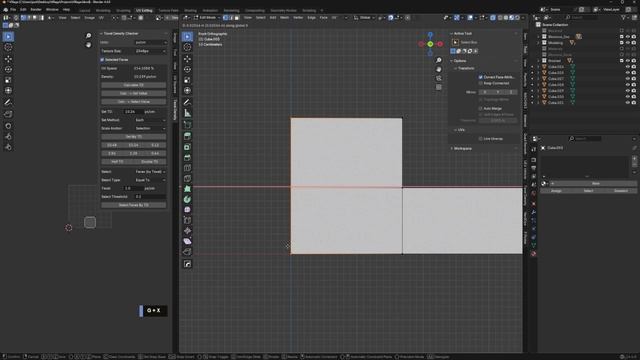Select the Inset Faces tool
This screenshot has width=640, height=360.
coord(187,147)
